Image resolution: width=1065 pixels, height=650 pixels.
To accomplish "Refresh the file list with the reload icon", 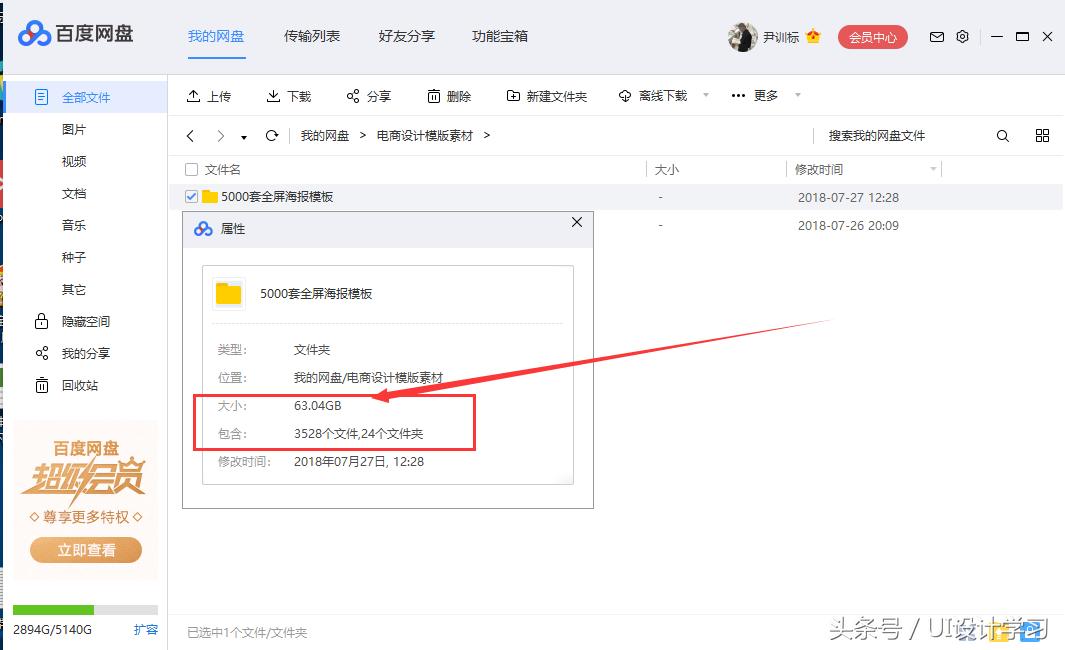I will (270, 135).
